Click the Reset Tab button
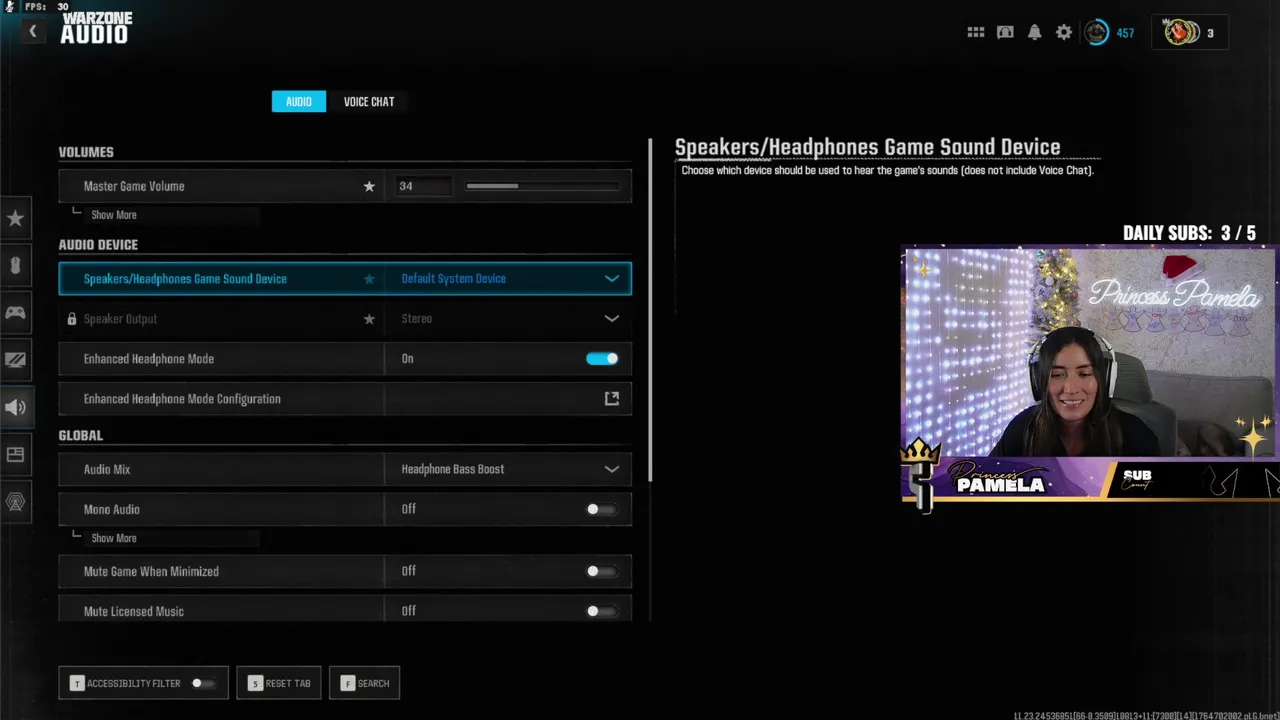Image resolution: width=1280 pixels, height=720 pixels. coord(279,683)
